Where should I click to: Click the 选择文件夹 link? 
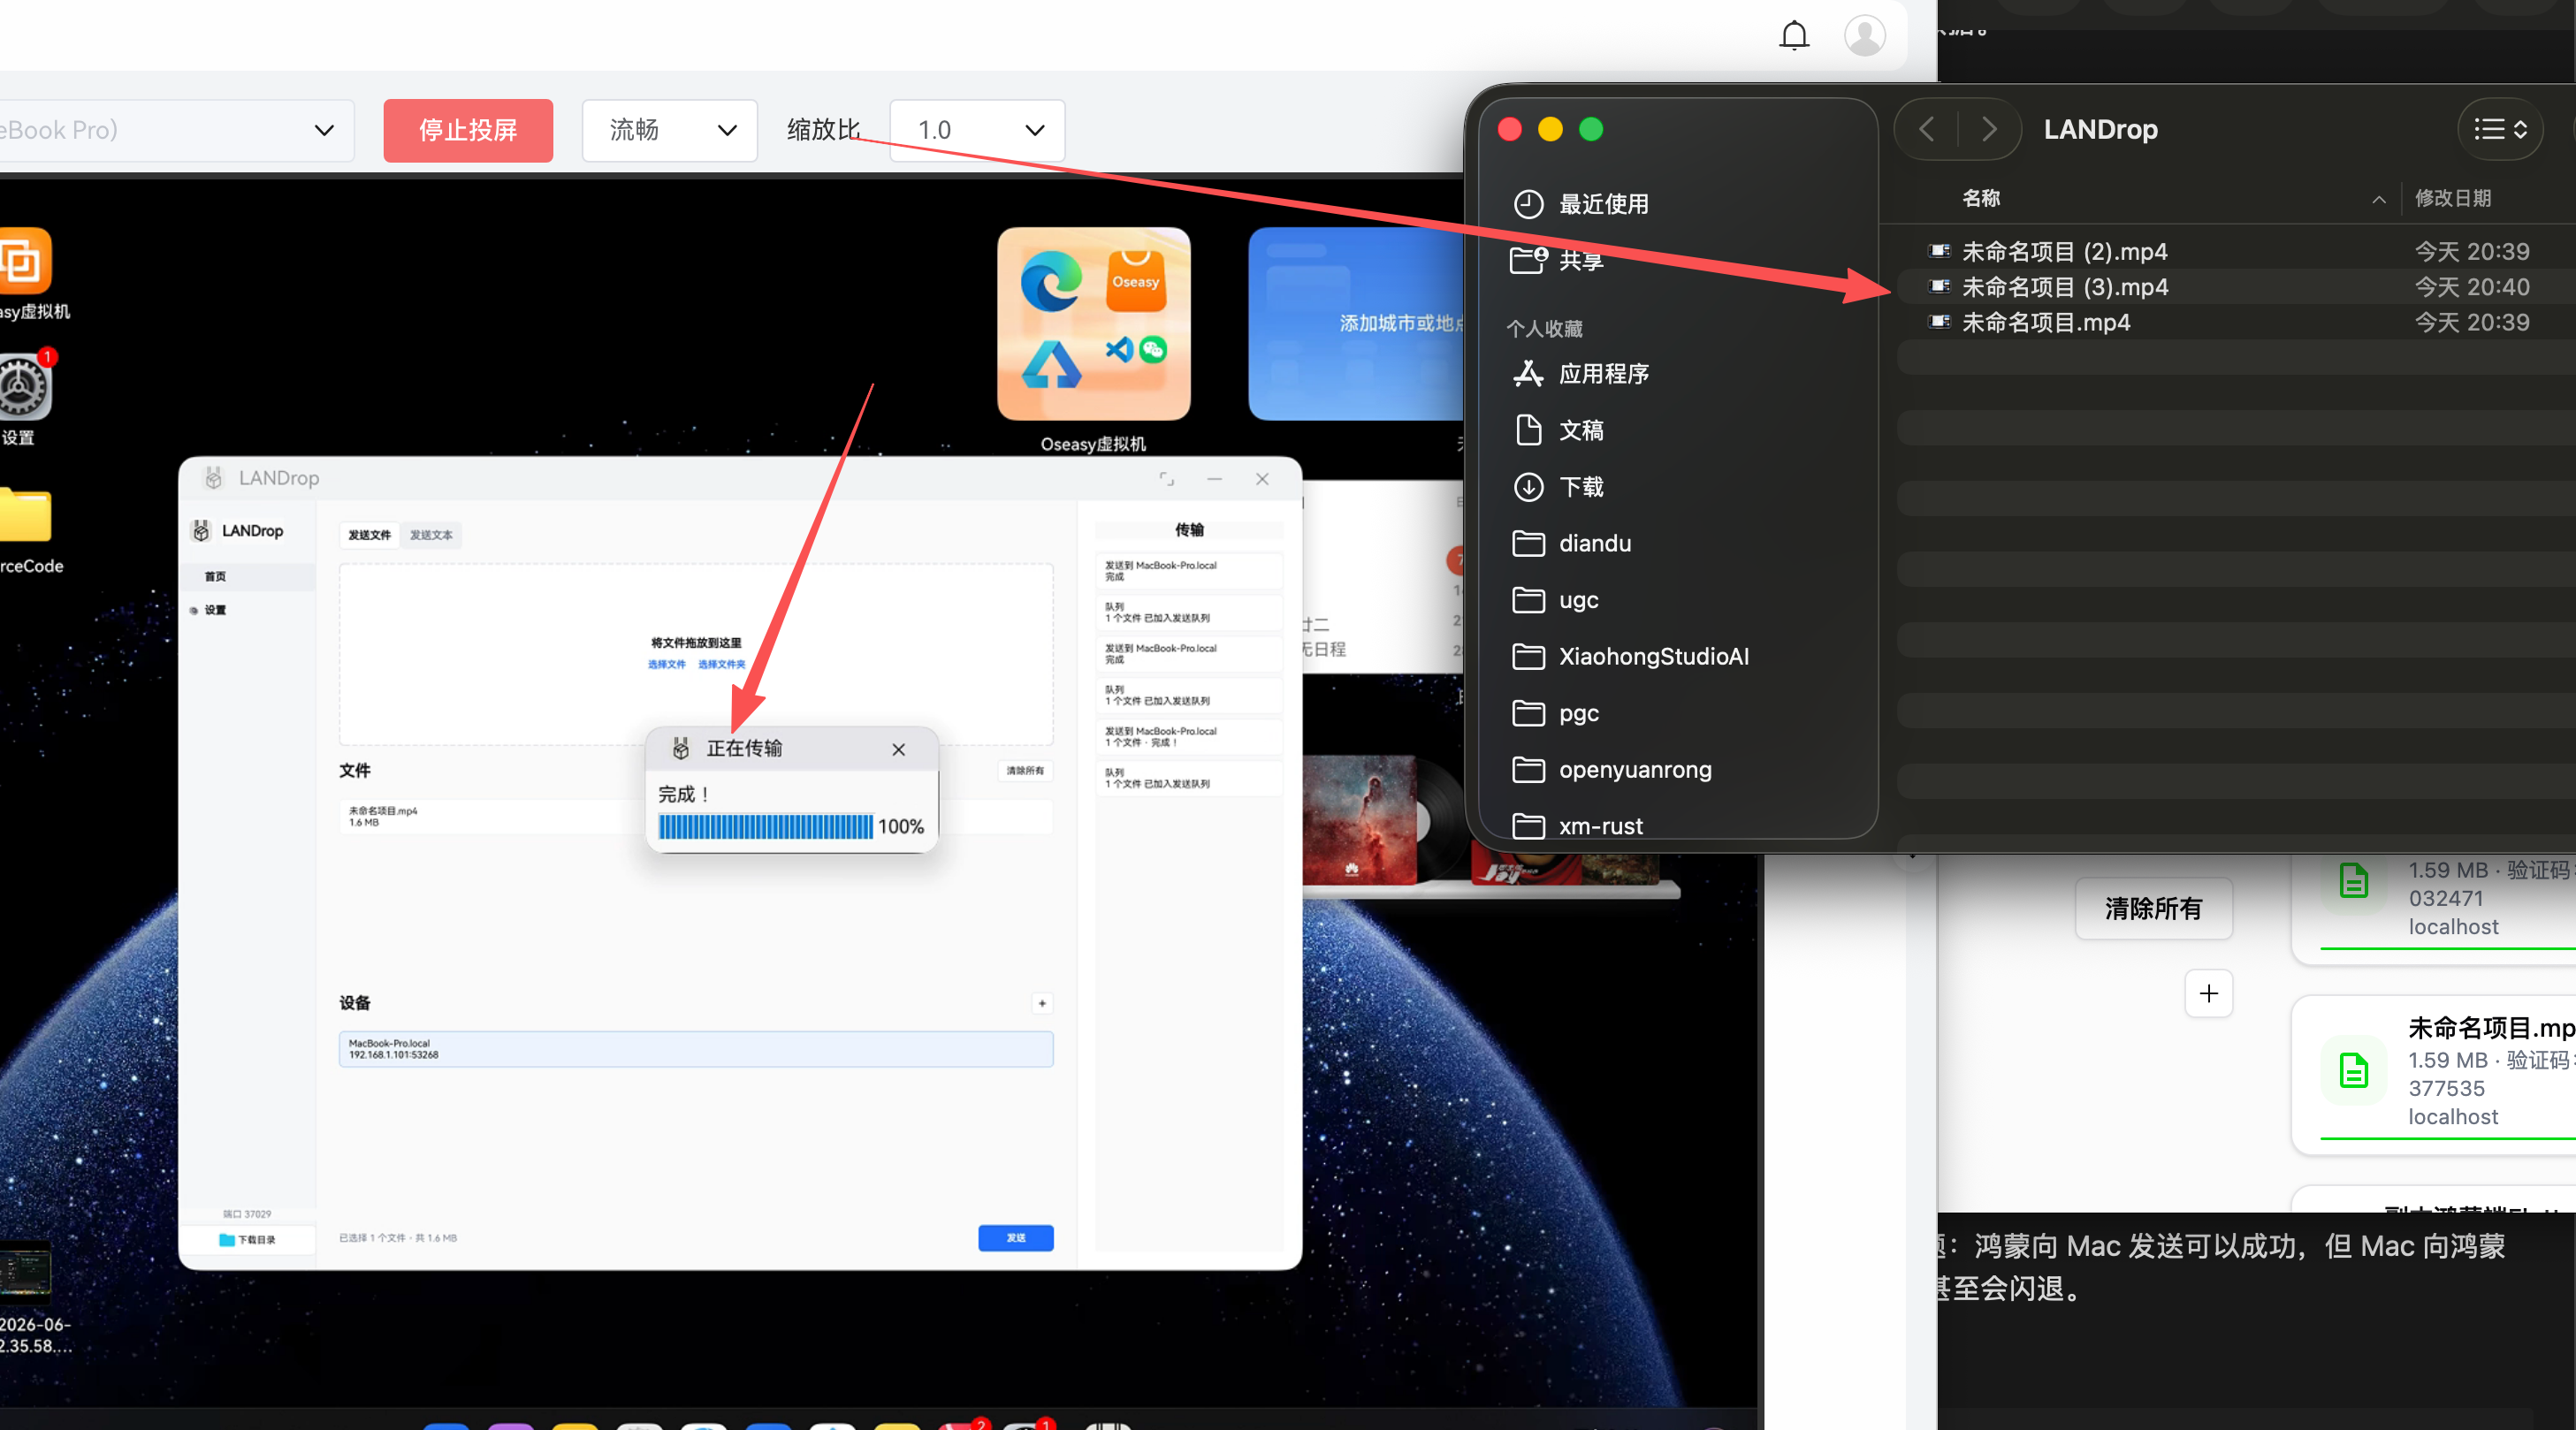[722, 664]
